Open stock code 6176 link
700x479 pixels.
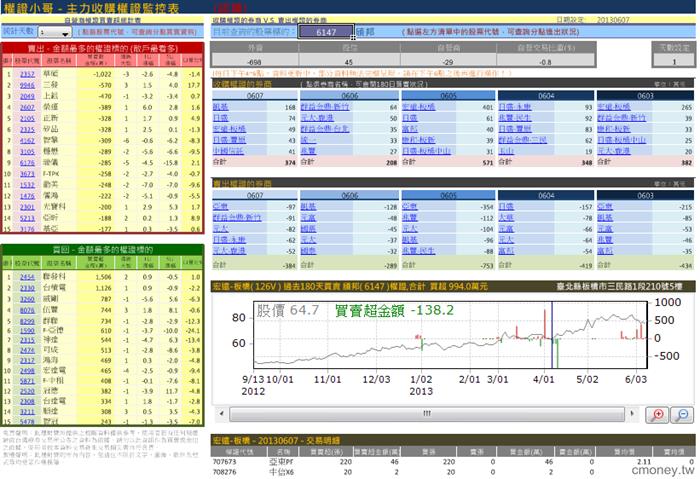click(x=27, y=163)
